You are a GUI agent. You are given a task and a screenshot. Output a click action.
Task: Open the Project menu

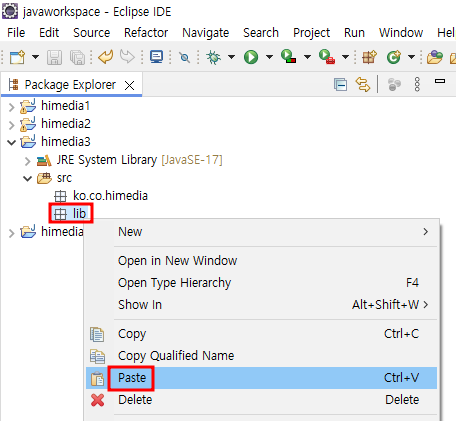coord(311,33)
